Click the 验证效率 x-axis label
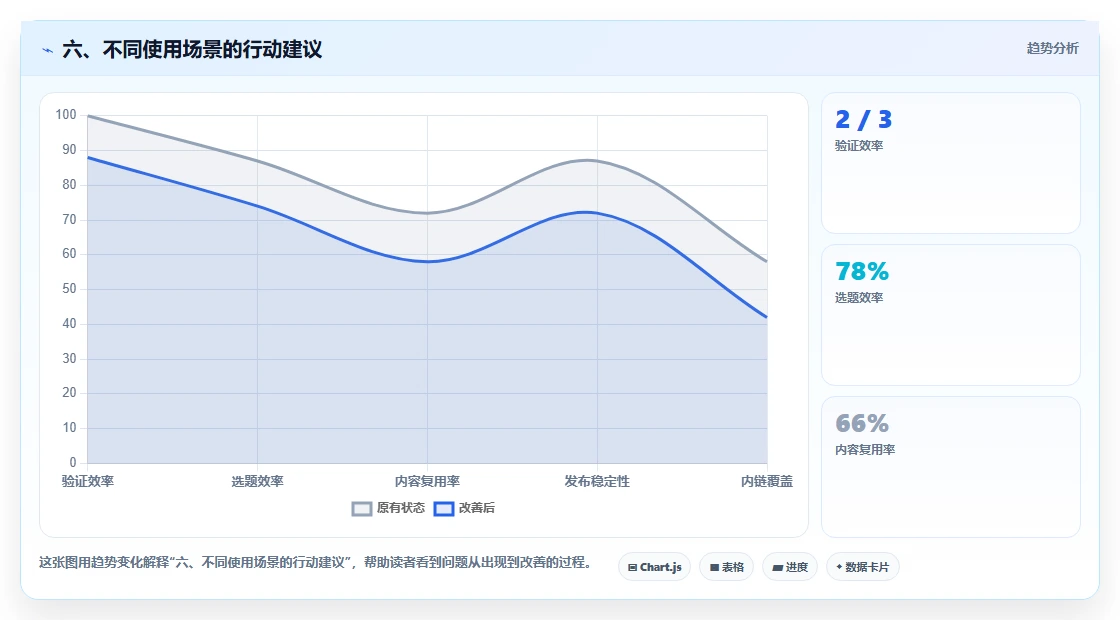This screenshot has height=620, width=1120. pos(88,481)
